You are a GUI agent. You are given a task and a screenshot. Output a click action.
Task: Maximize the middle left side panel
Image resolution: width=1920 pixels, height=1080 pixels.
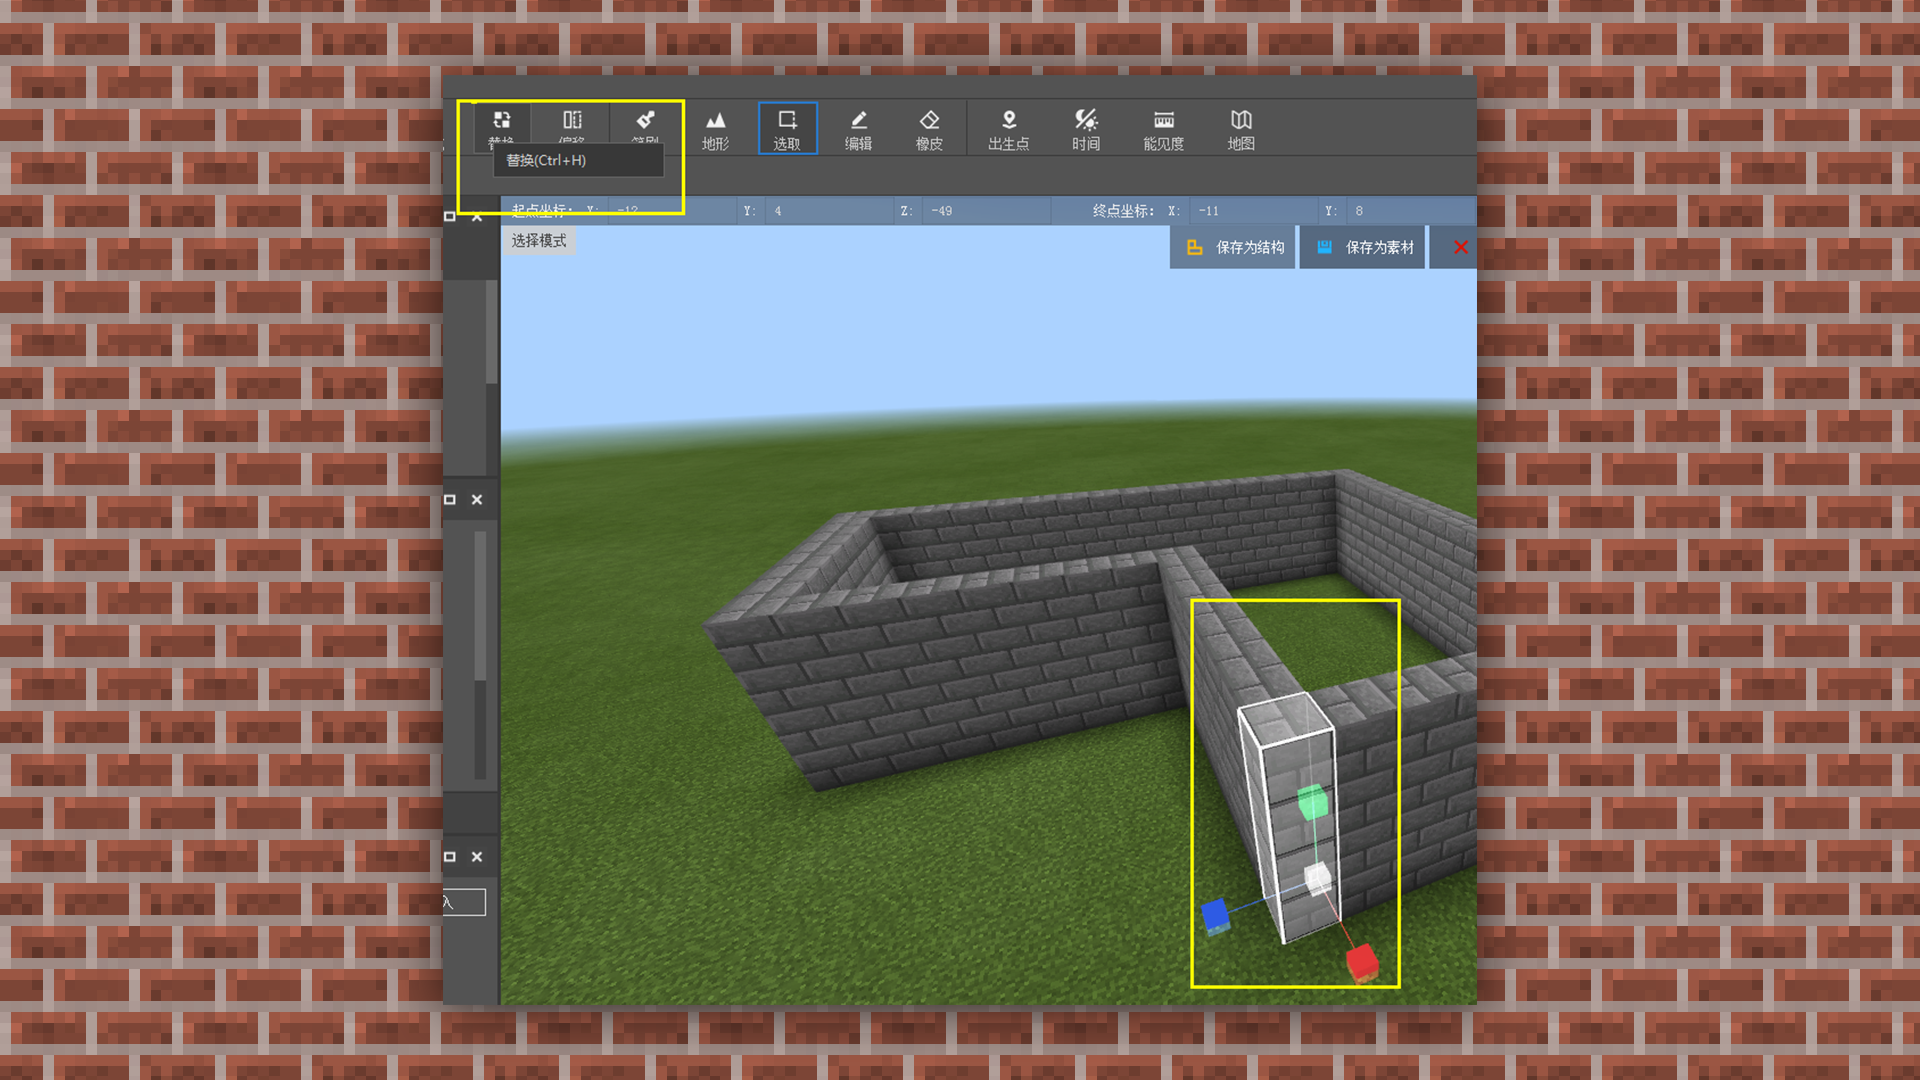450,499
